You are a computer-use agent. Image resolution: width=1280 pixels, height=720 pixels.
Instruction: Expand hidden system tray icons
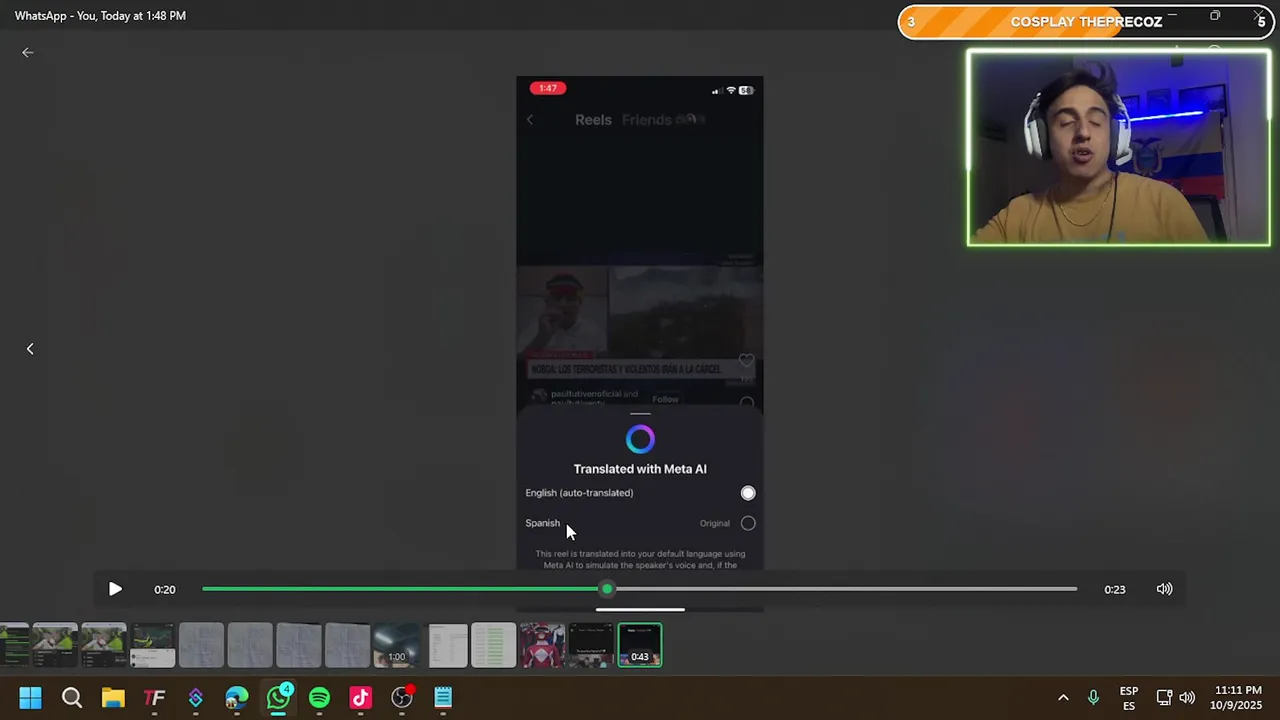pyautogui.click(x=1063, y=698)
